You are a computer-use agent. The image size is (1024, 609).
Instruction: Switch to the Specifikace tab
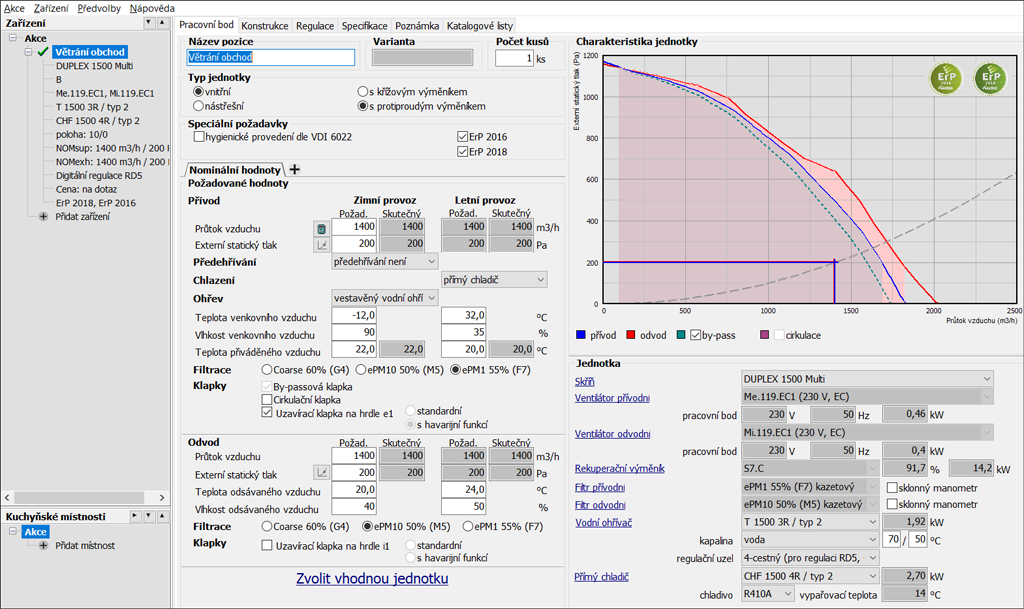point(364,25)
